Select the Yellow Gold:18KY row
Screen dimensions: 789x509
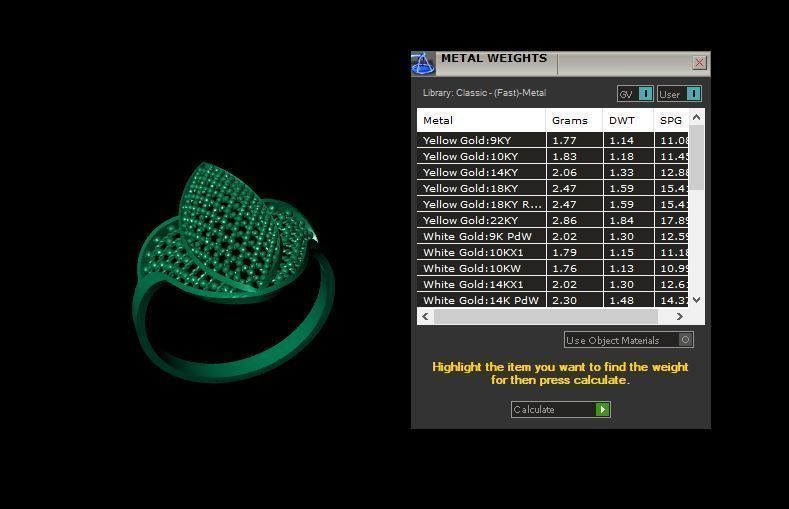[x=553, y=189]
